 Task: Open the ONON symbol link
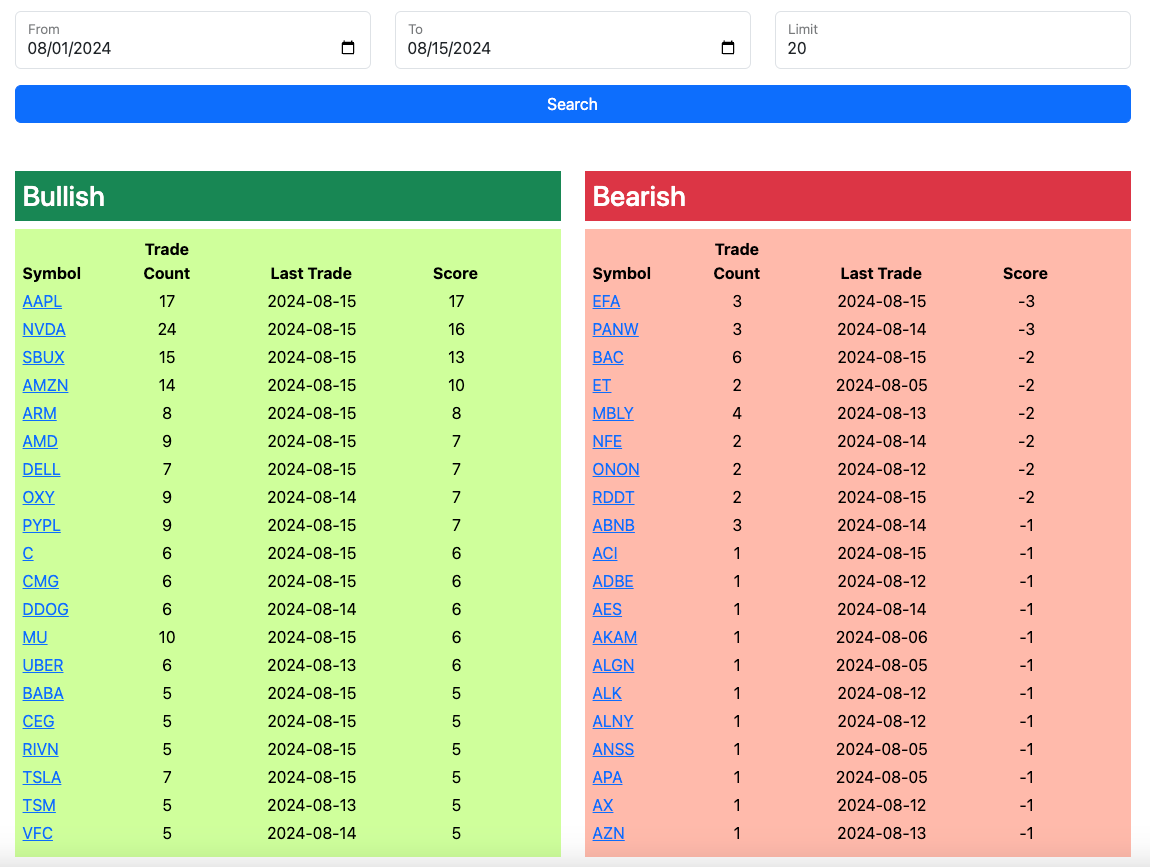[616, 469]
